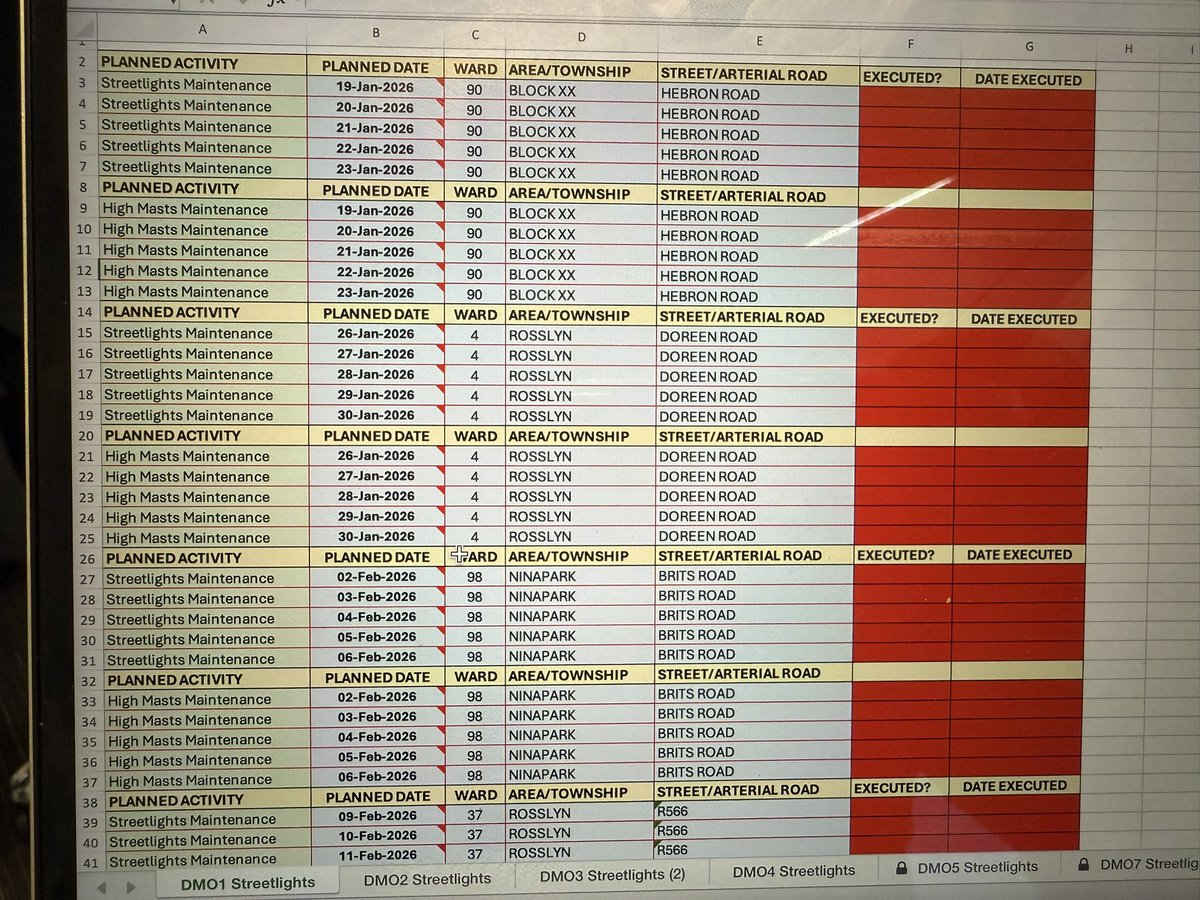Click WARD header cell in row 14
Viewport: 1200px width, 900px height.
[x=475, y=314]
